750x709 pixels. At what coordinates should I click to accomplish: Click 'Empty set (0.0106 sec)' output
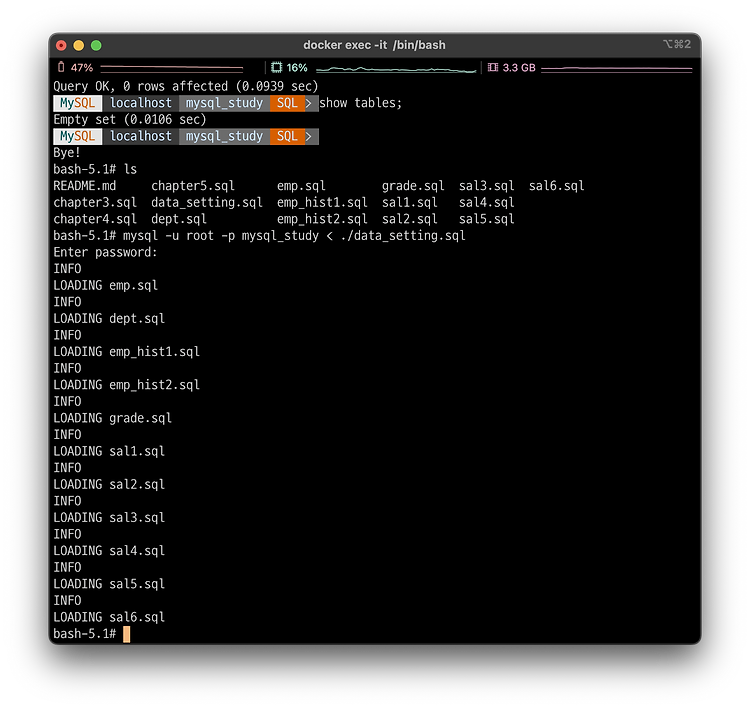pyautogui.click(x=130, y=120)
